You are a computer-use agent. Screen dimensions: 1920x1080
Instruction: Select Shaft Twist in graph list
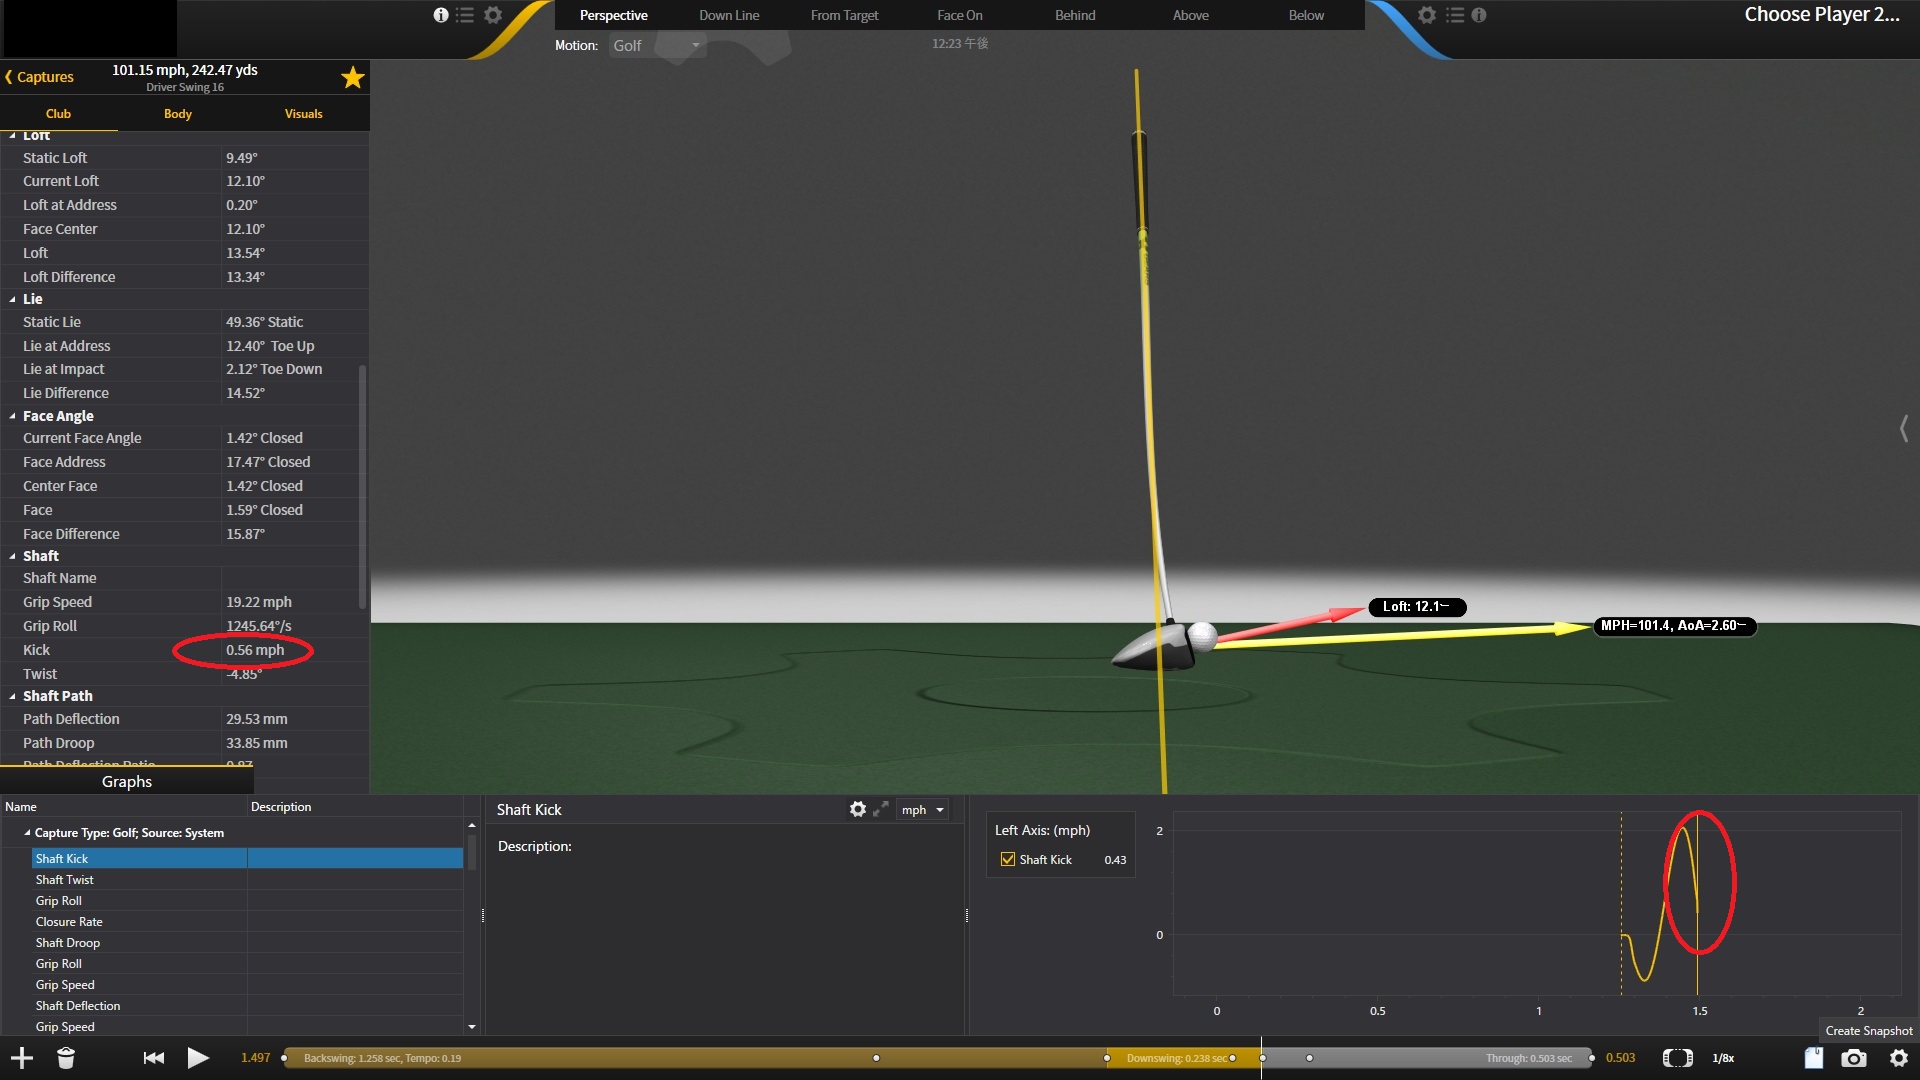(x=65, y=880)
